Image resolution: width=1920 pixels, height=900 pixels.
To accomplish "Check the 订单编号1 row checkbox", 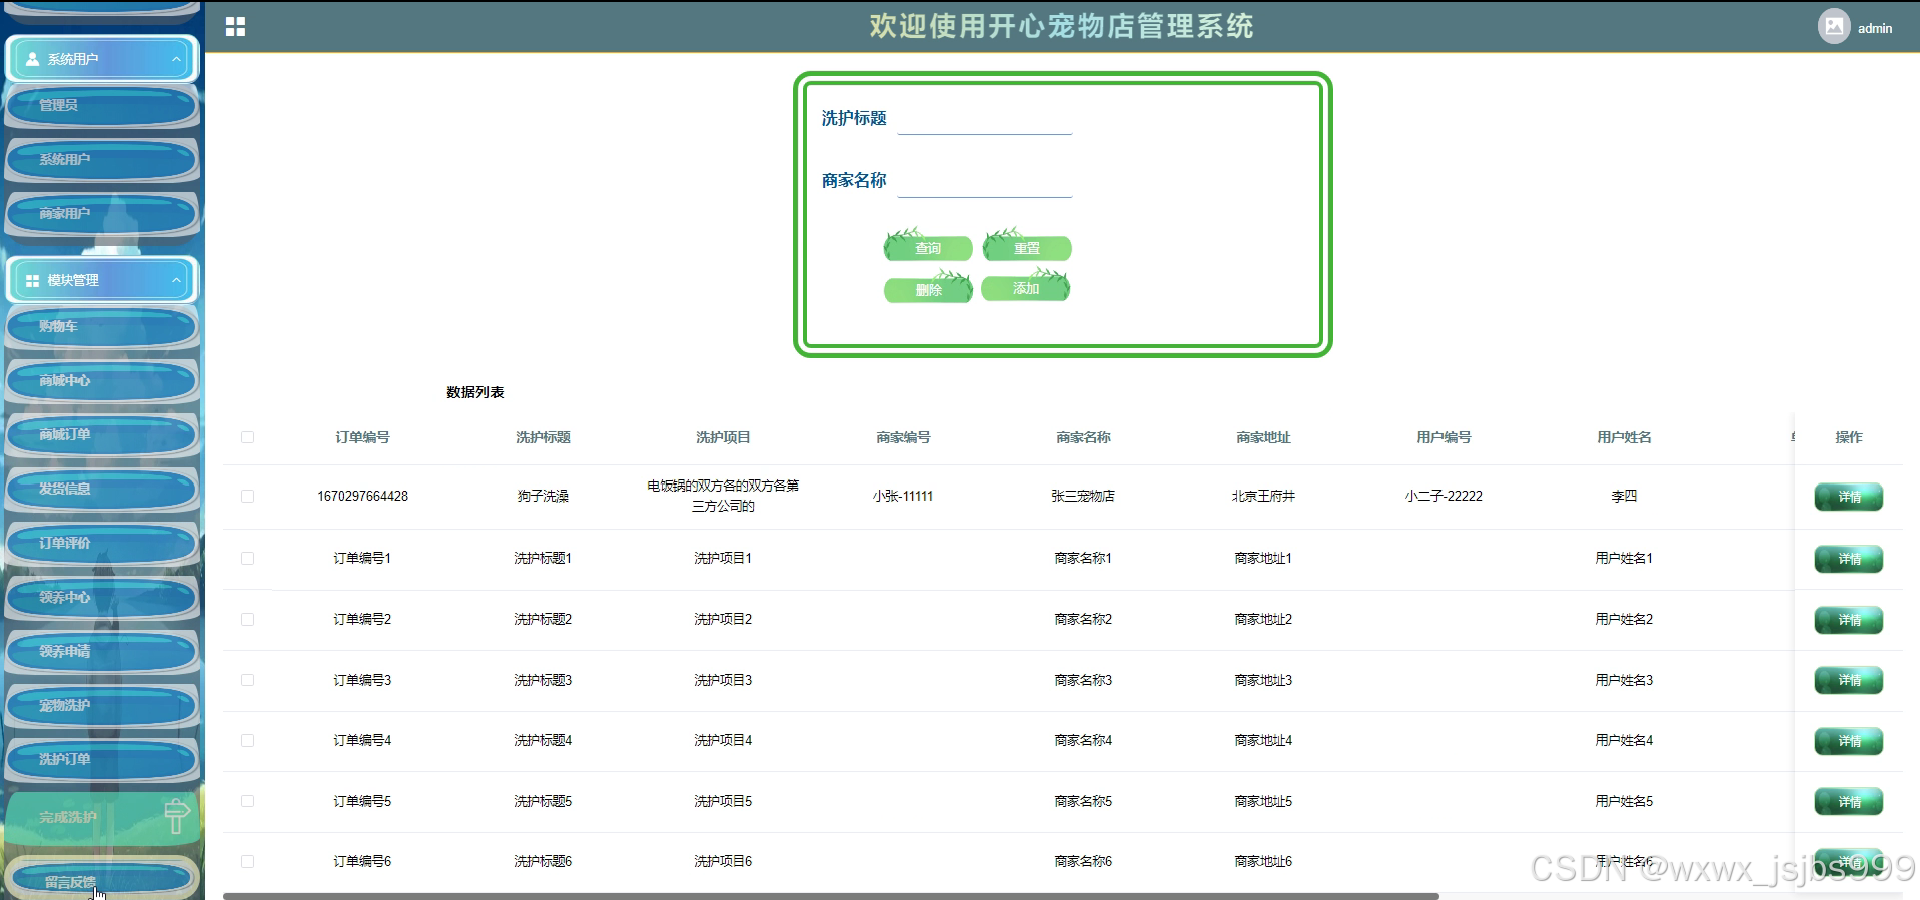I will click(x=247, y=559).
